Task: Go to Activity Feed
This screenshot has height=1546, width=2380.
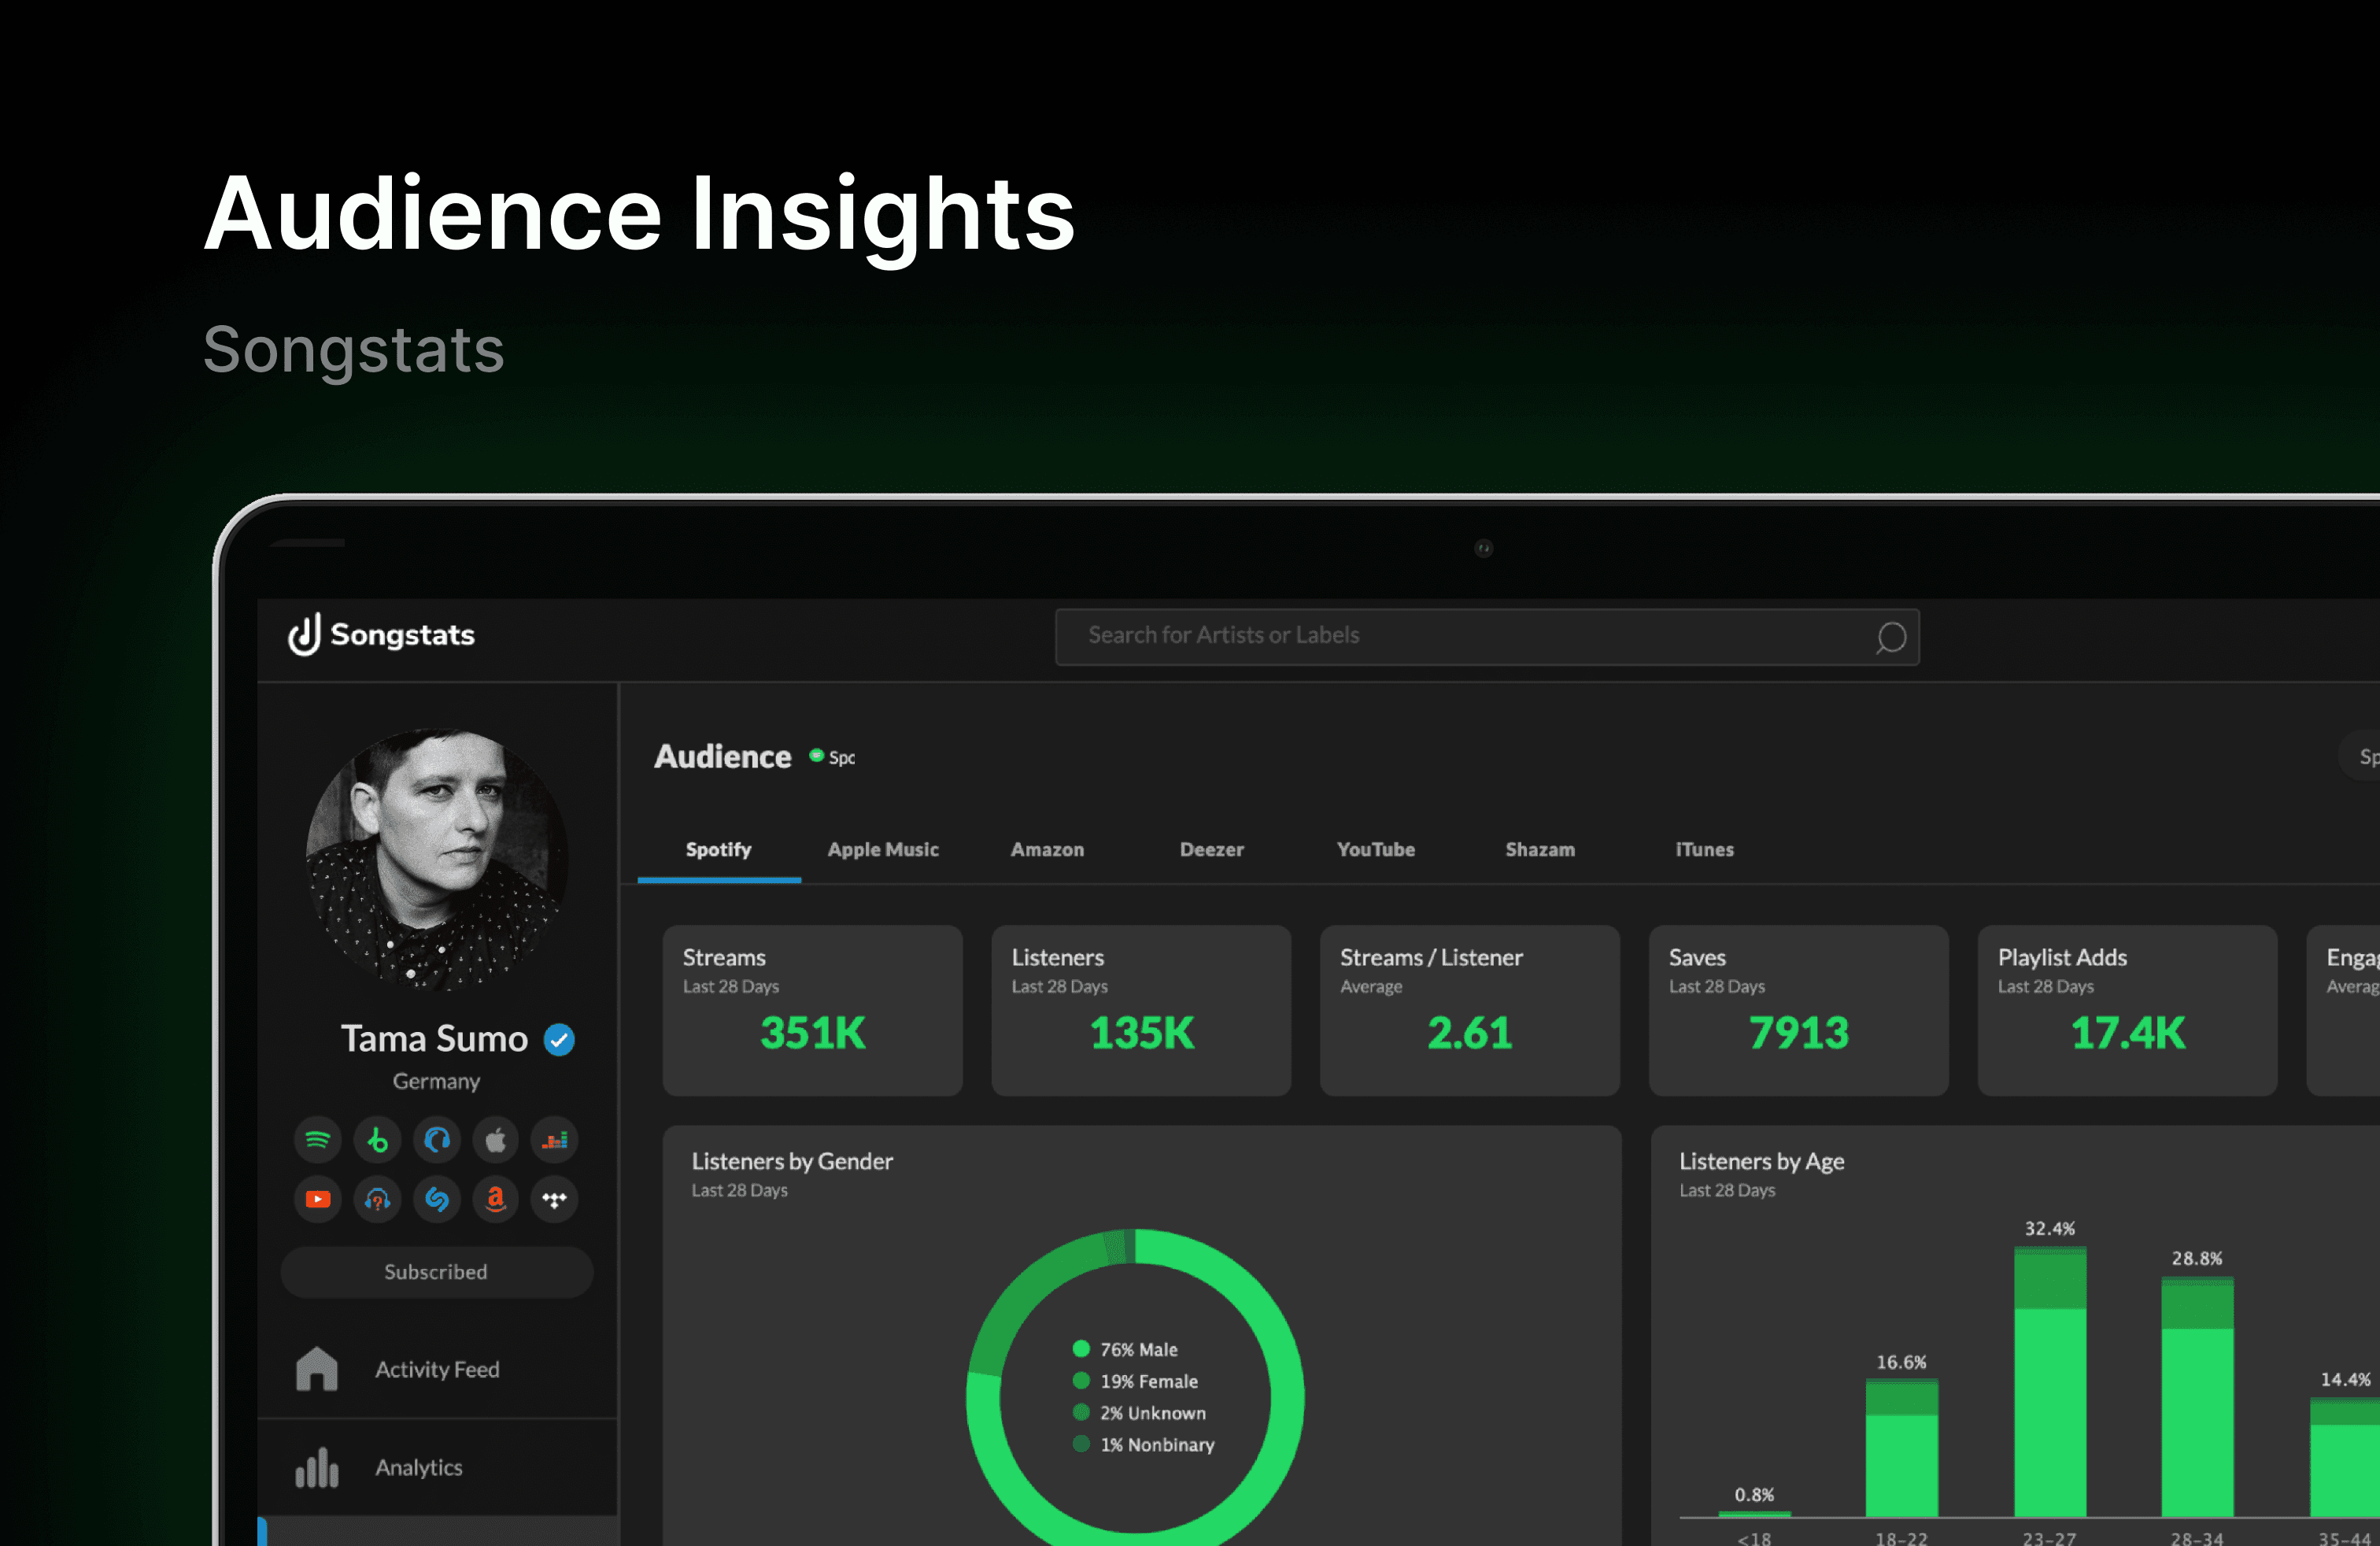Action: pos(437,1369)
